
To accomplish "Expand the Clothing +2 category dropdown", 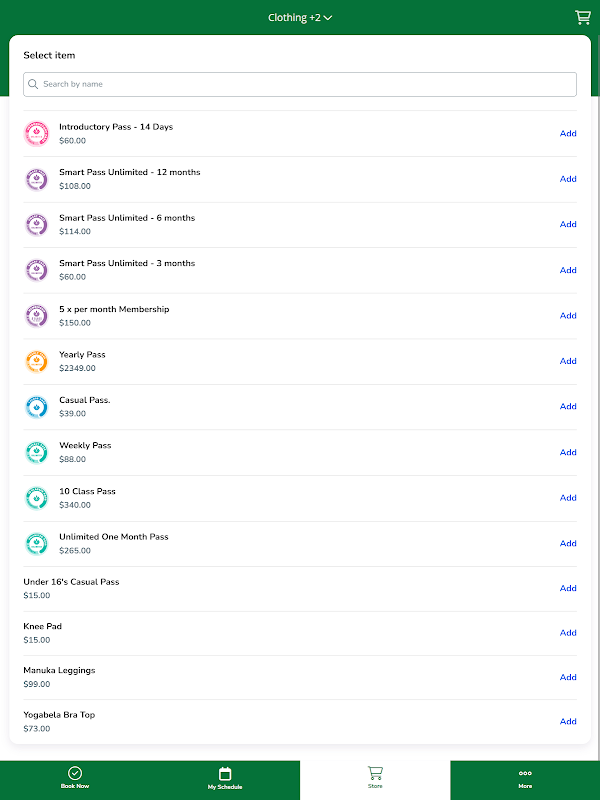I will (x=300, y=17).
